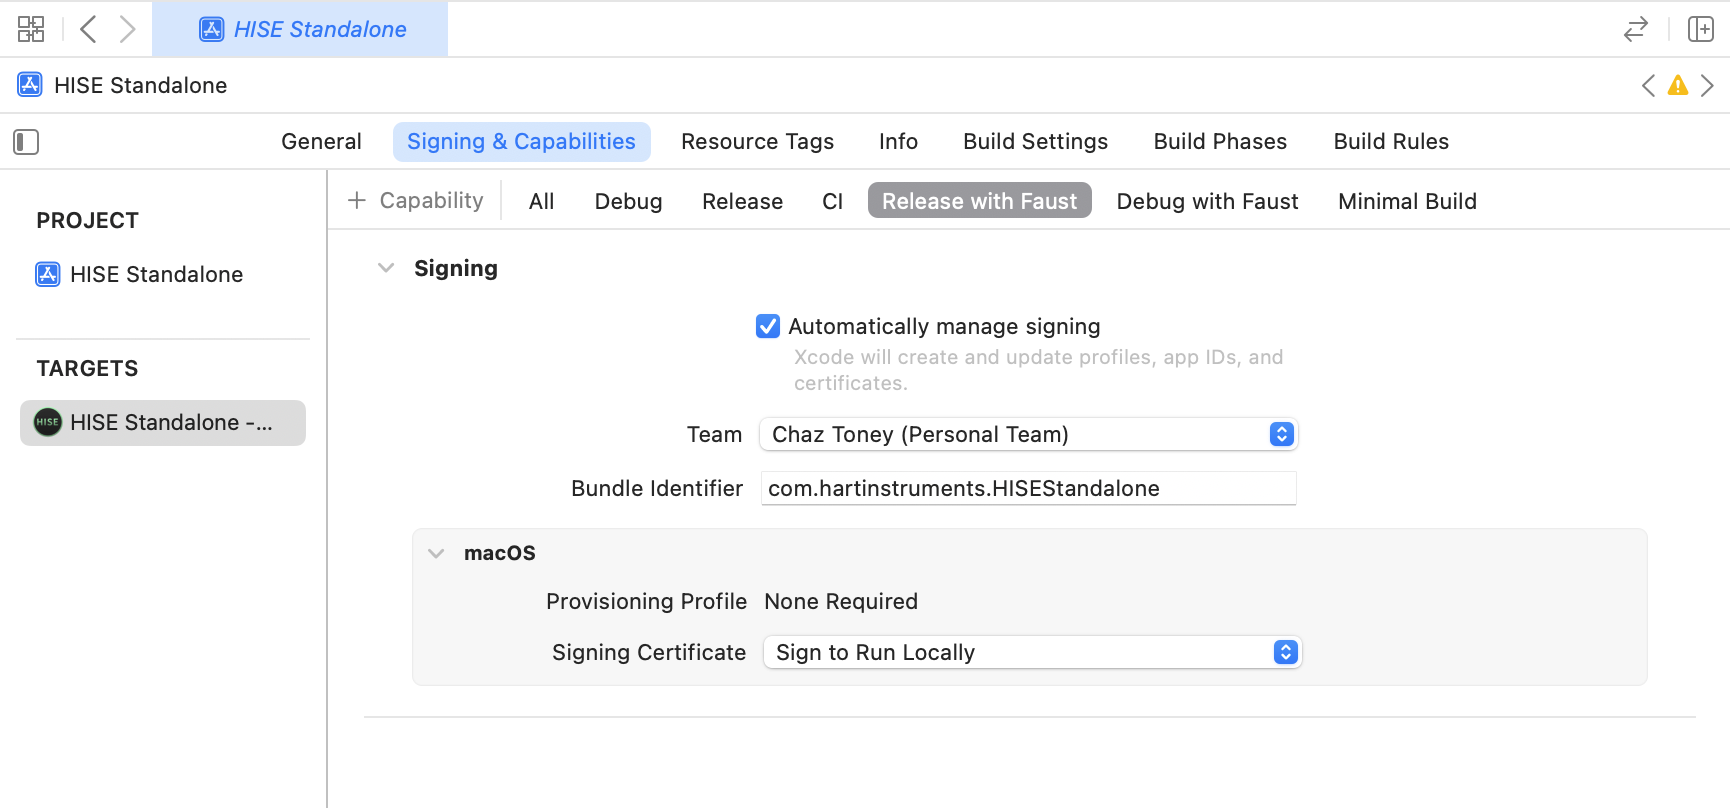Click the Bundle Identifier field
The height and width of the screenshot is (808, 1730).
coord(1028,488)
